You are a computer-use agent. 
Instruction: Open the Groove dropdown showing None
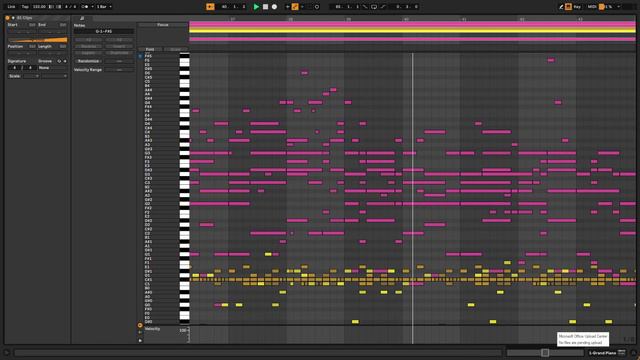(x=52, y=68)
